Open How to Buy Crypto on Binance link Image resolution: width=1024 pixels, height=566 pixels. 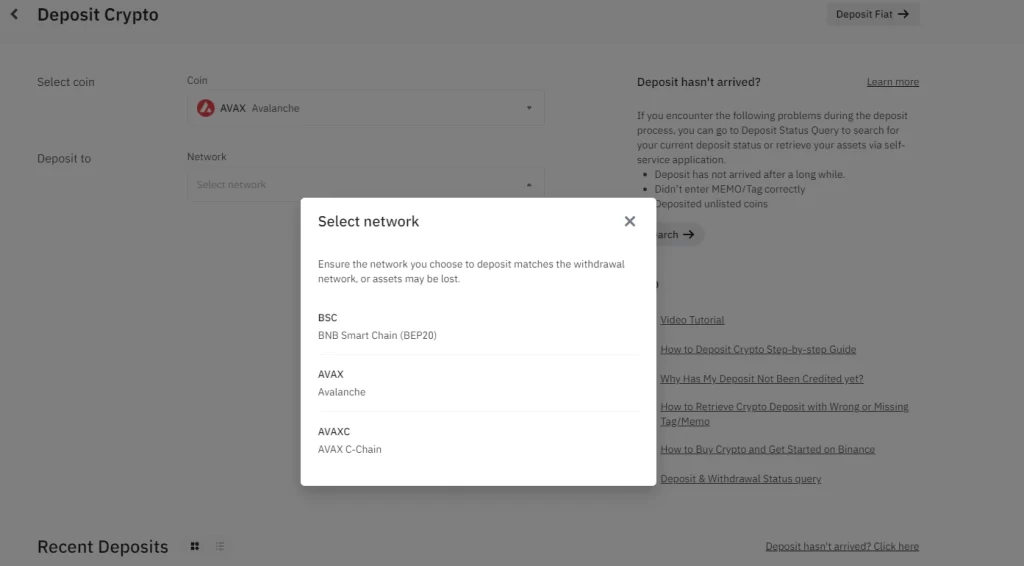(767, 449)
